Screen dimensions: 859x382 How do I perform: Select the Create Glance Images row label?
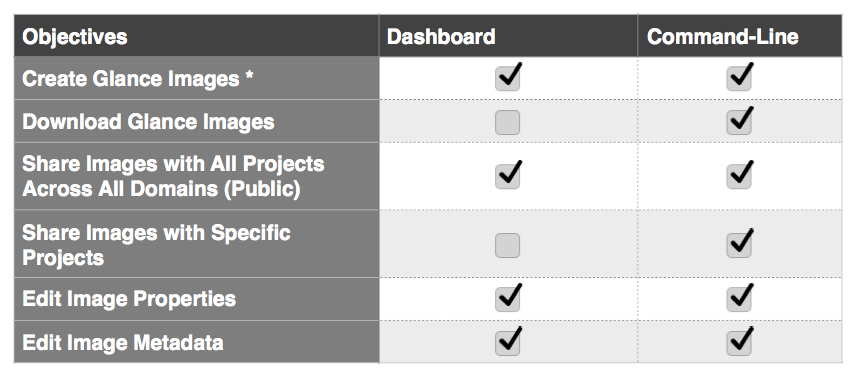[138, 79]
